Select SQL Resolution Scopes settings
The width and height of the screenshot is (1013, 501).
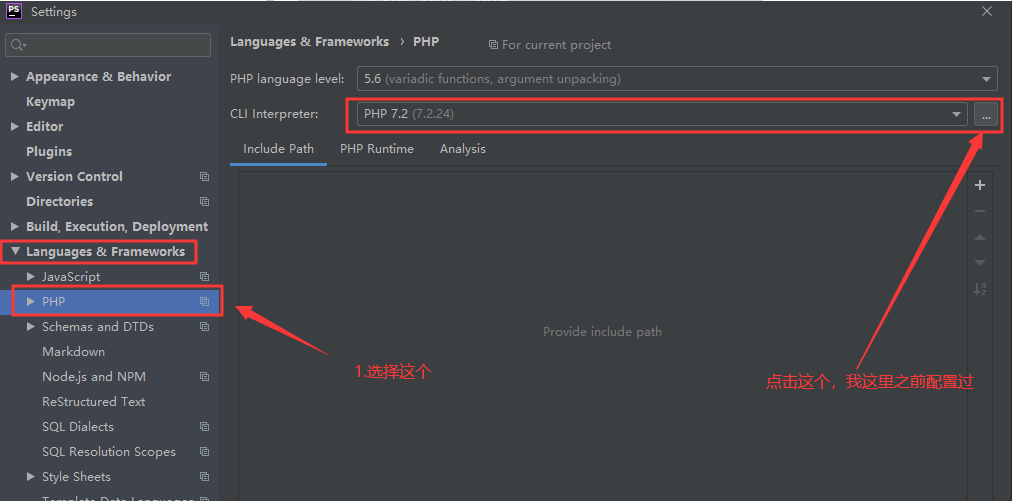coord(109,452)
